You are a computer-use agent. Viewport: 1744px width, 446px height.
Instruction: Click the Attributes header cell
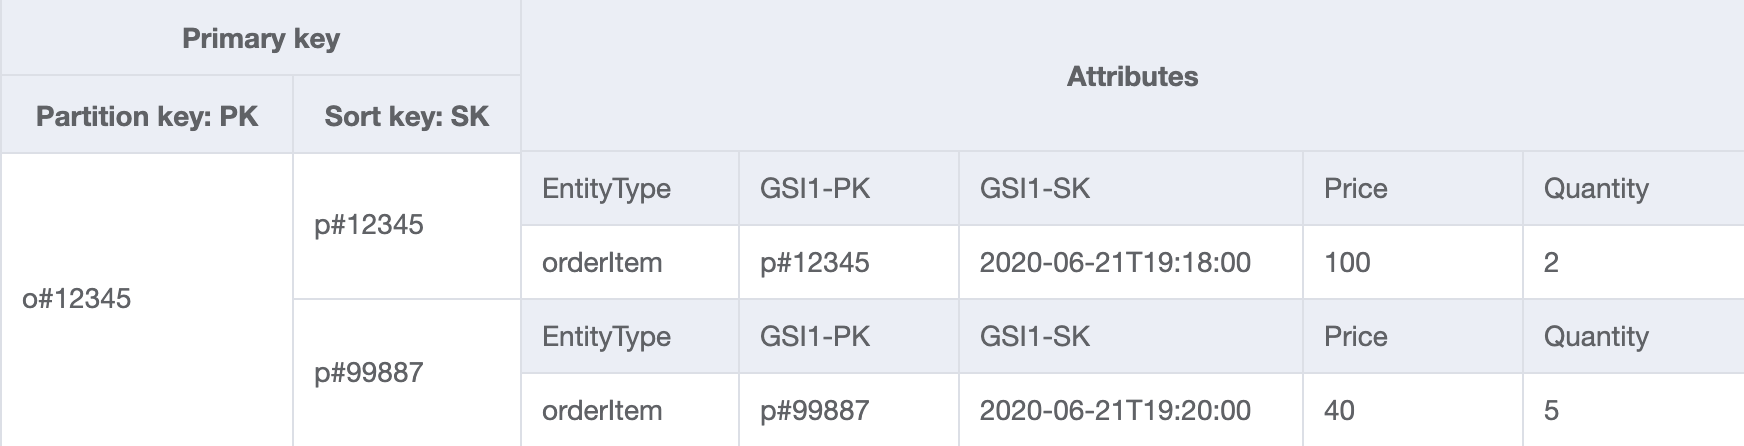(x=1132, y=77)
